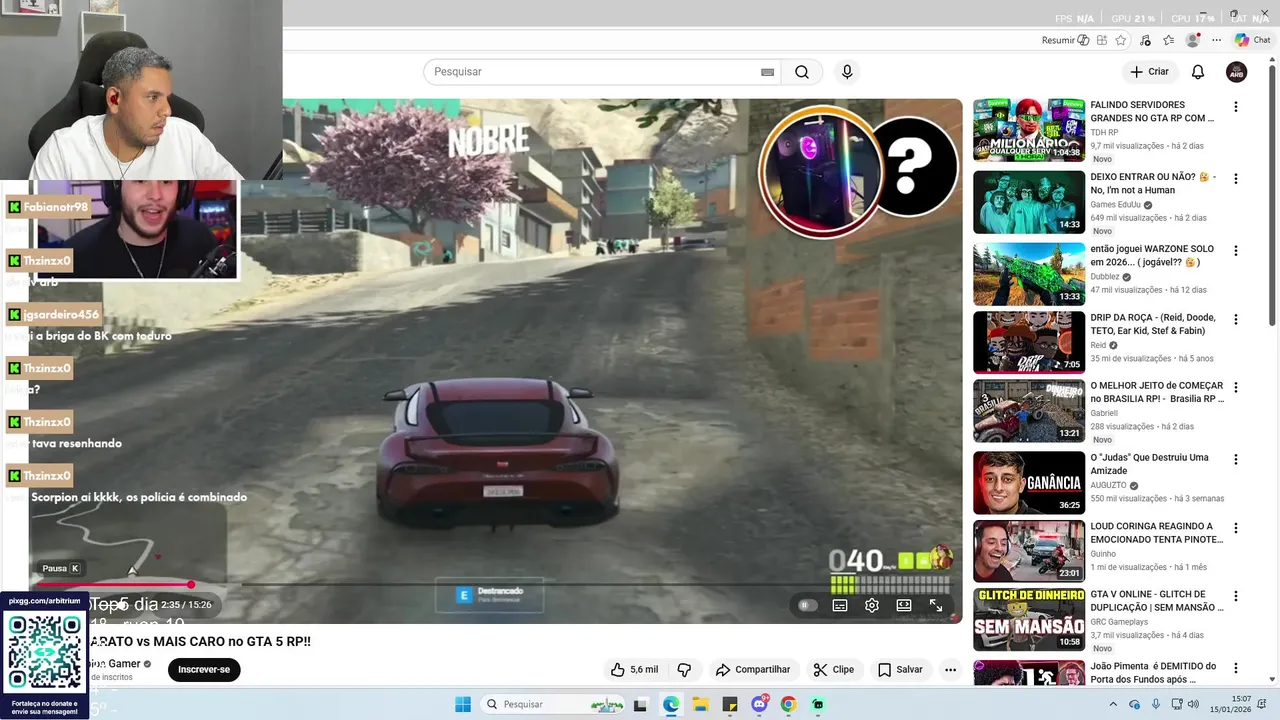Click the video progress bar scrubber

191,584
